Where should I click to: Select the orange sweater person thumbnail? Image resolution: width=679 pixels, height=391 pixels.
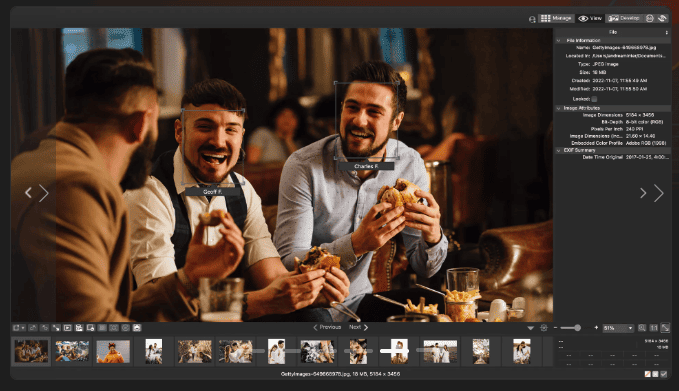(113, 351)
